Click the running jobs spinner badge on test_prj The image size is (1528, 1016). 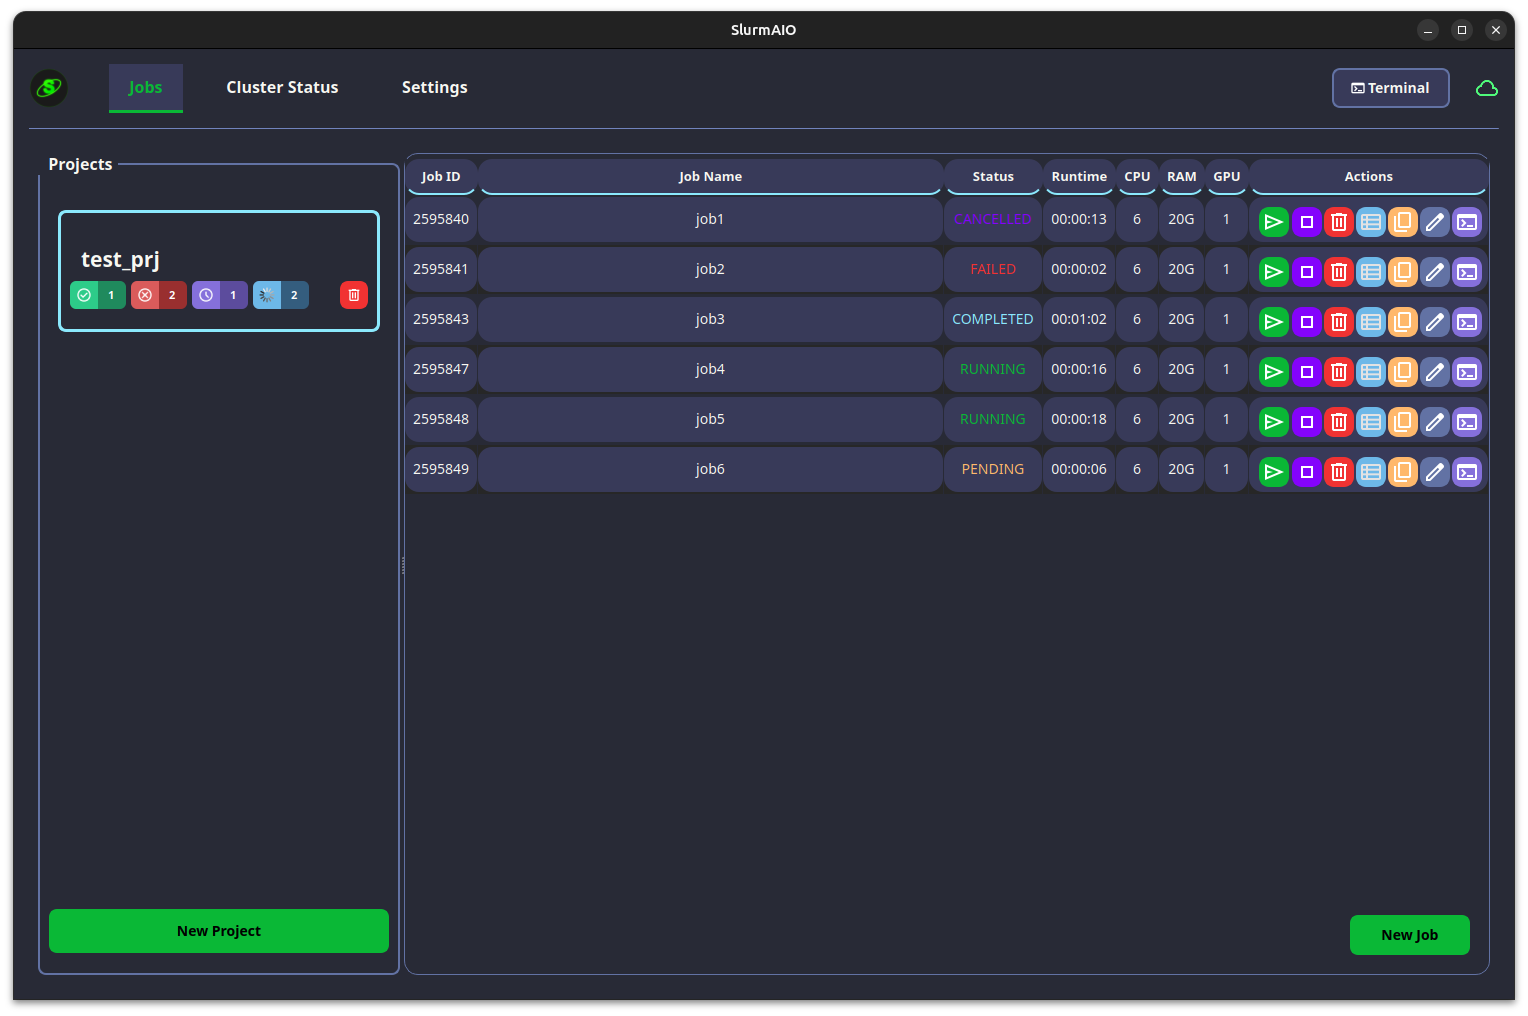click(280, 295)
